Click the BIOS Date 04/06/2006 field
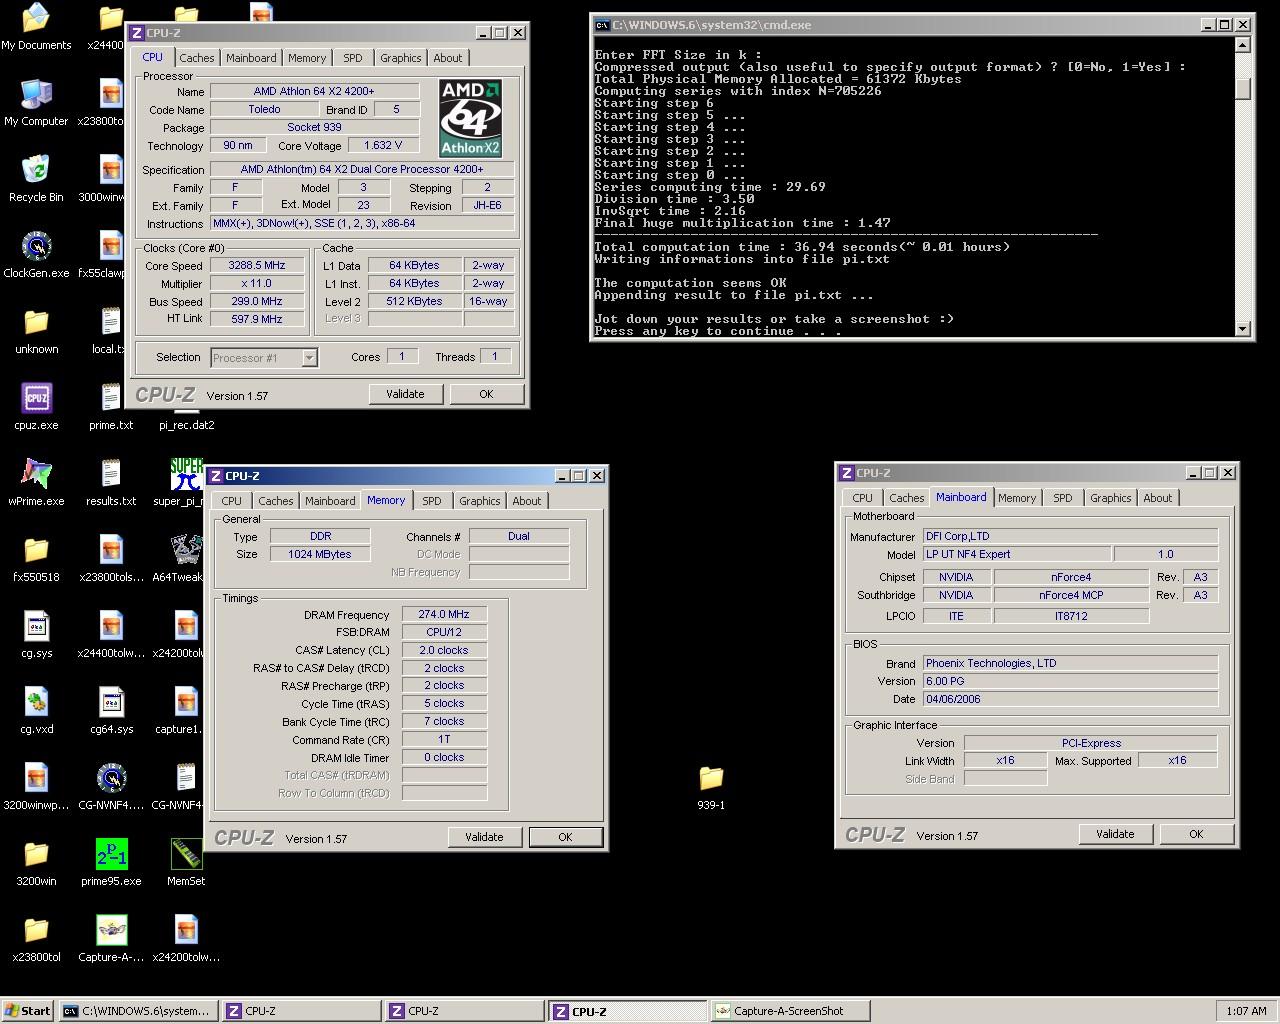Viewport: 1280px width, 1024px height. coord(1070,699)
